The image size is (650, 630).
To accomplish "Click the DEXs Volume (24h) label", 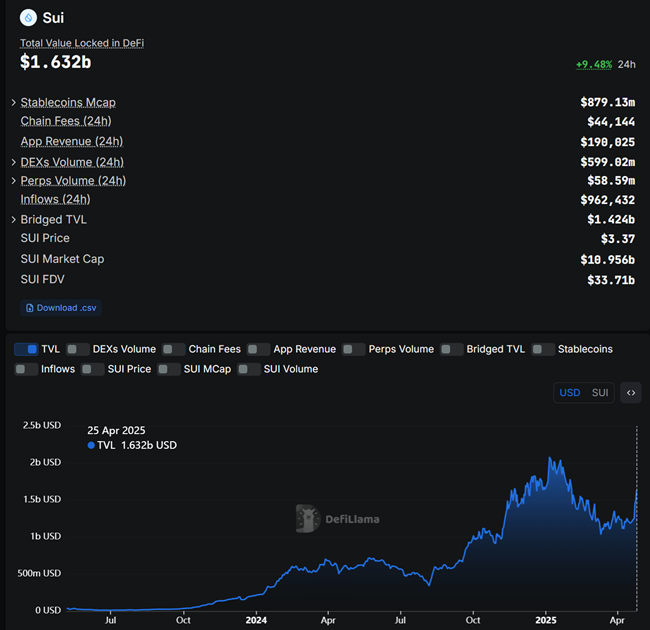I will [x=72, y=162].
